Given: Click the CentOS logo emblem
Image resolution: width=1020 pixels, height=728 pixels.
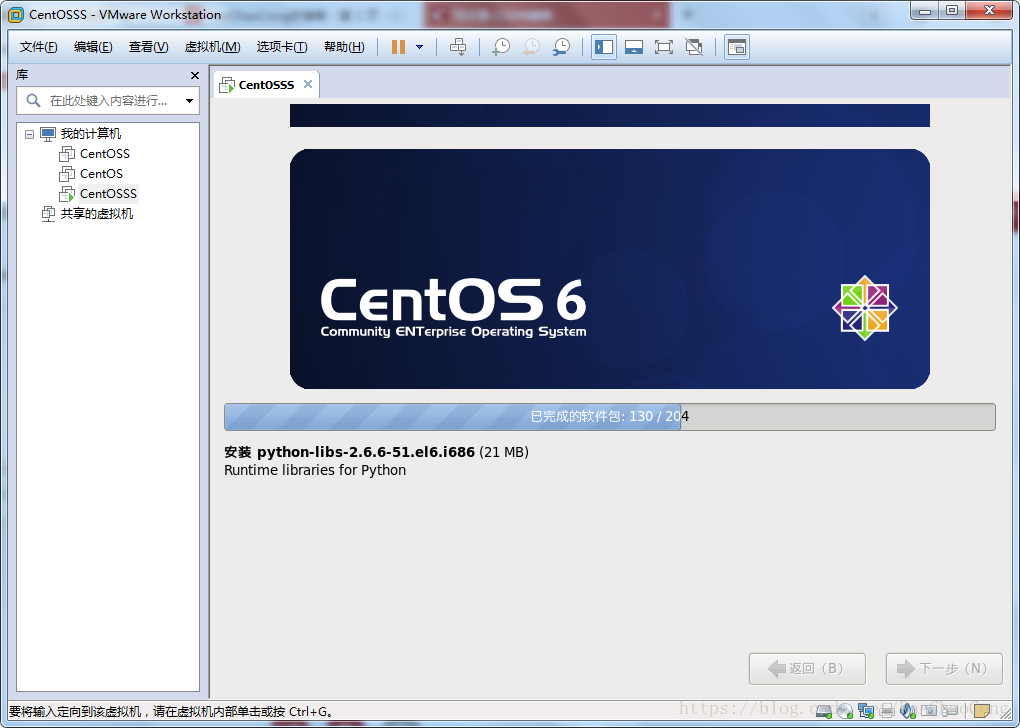Looking at the screenshot, I should (x=865, y=308).
